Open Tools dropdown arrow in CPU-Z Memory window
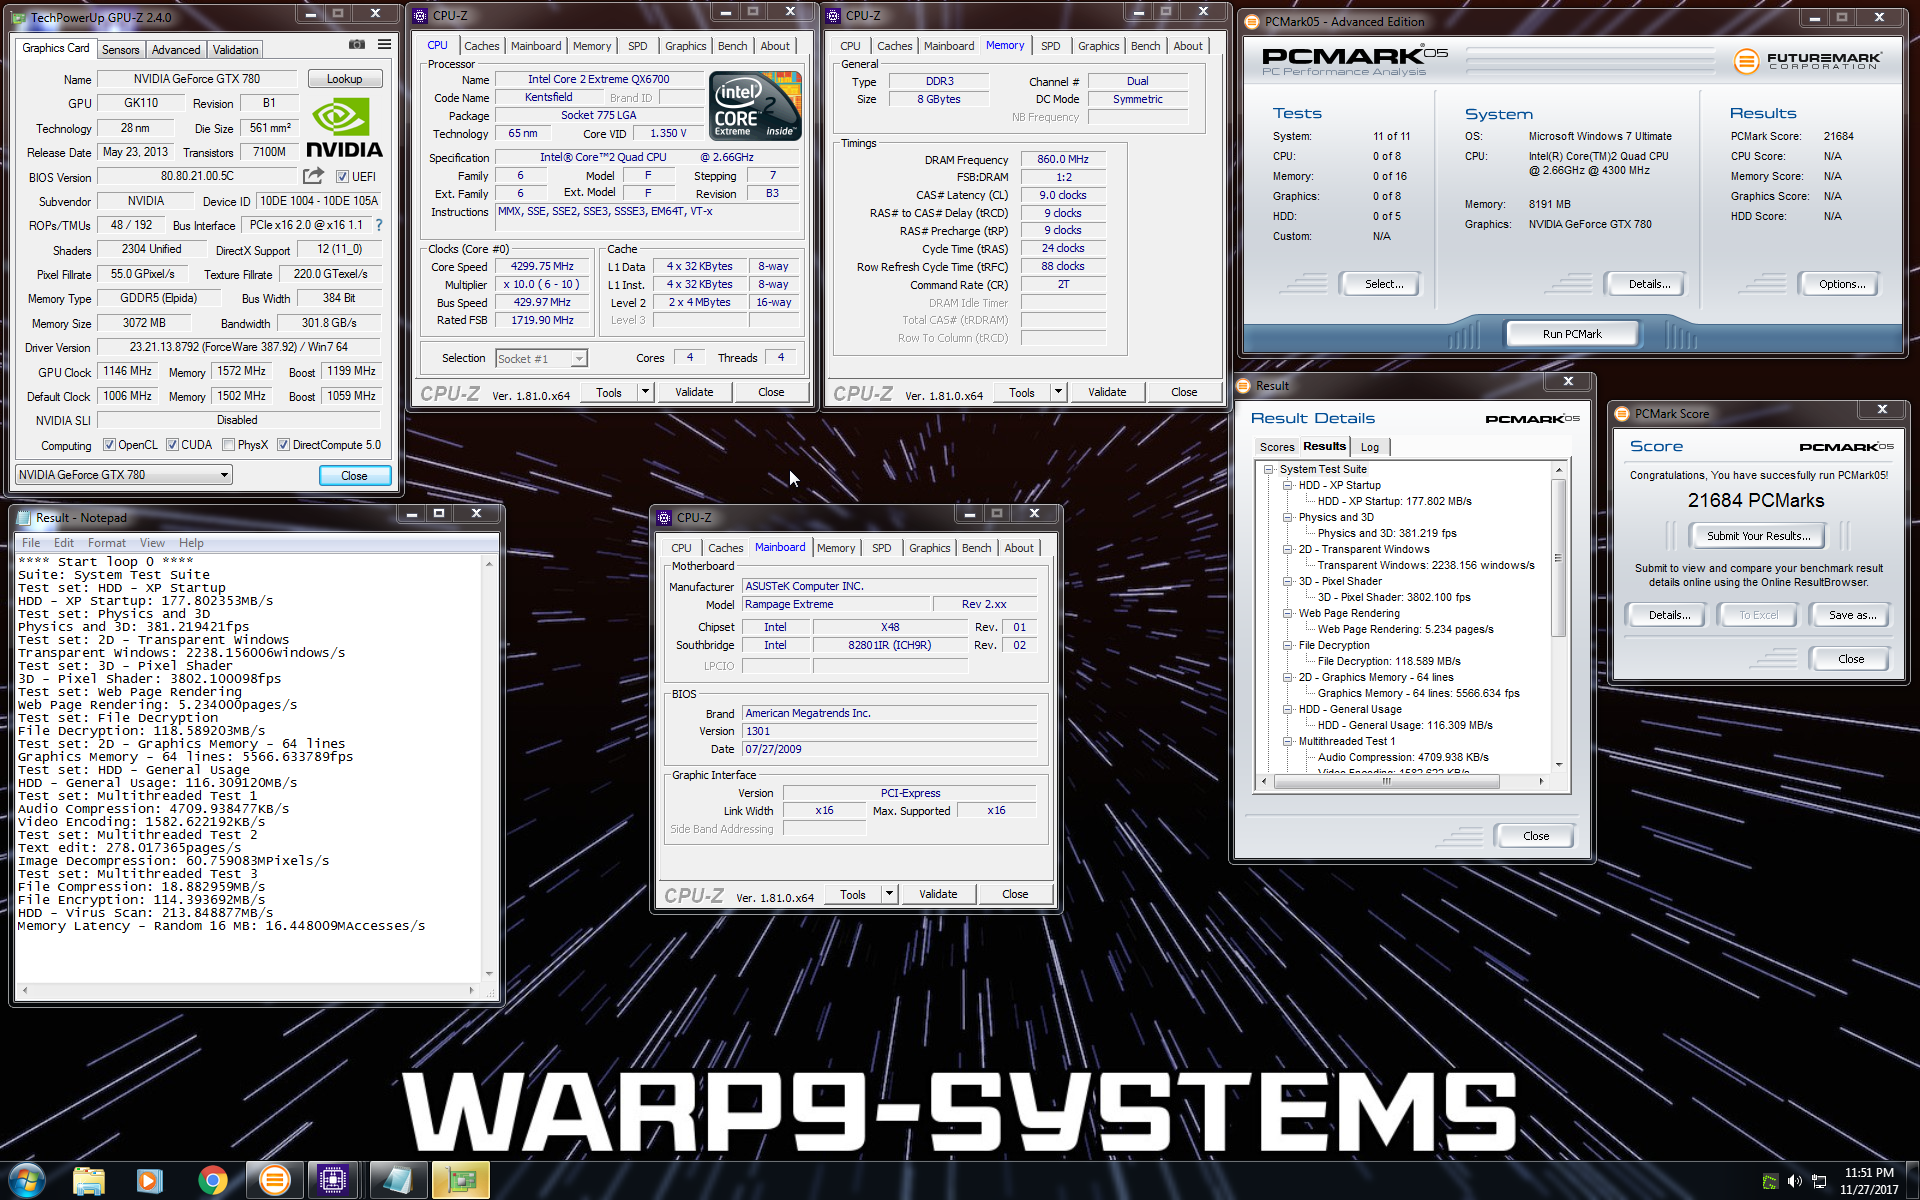1920x1200 pixels. [1058, 392]
